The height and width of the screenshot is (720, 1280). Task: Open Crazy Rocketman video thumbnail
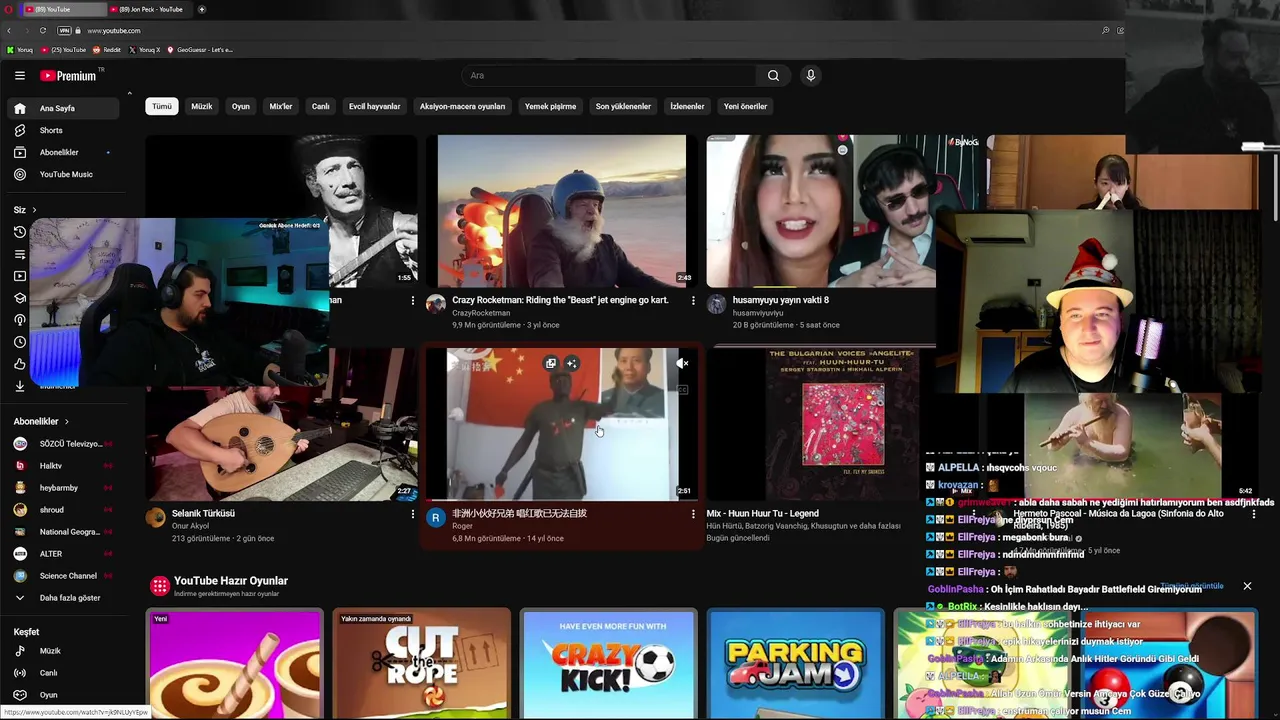pyautogui.click(x=561, y=211)
